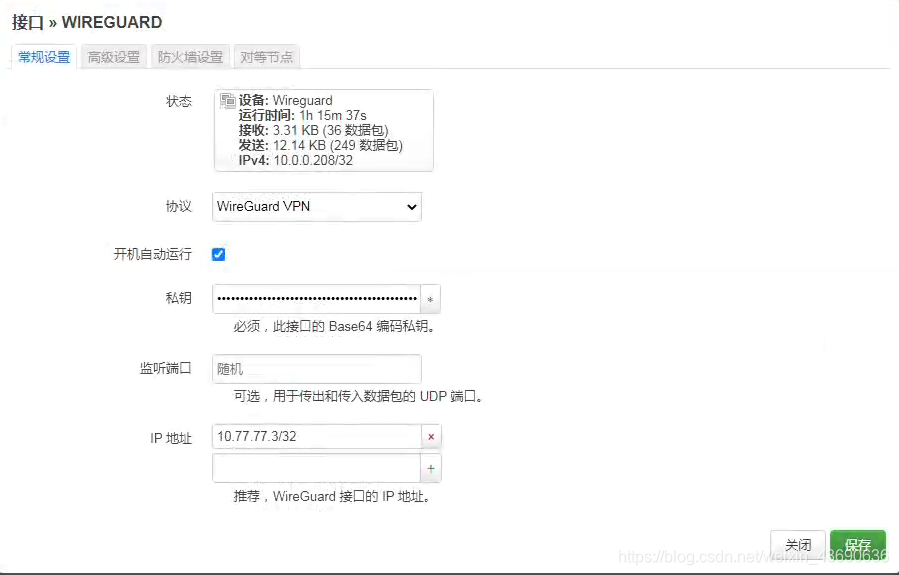Screen dimensions: 899x575
Task: Click the 推荐，WireGuard 接口的 IP 地址 hint
Action: click(331, 496)
